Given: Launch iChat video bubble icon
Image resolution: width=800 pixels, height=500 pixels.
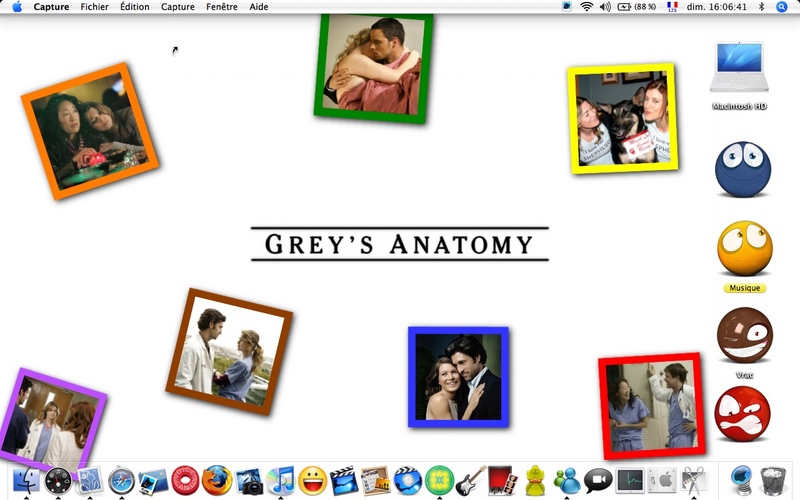Looking at the screenshot, I should (x=598, y=481).
